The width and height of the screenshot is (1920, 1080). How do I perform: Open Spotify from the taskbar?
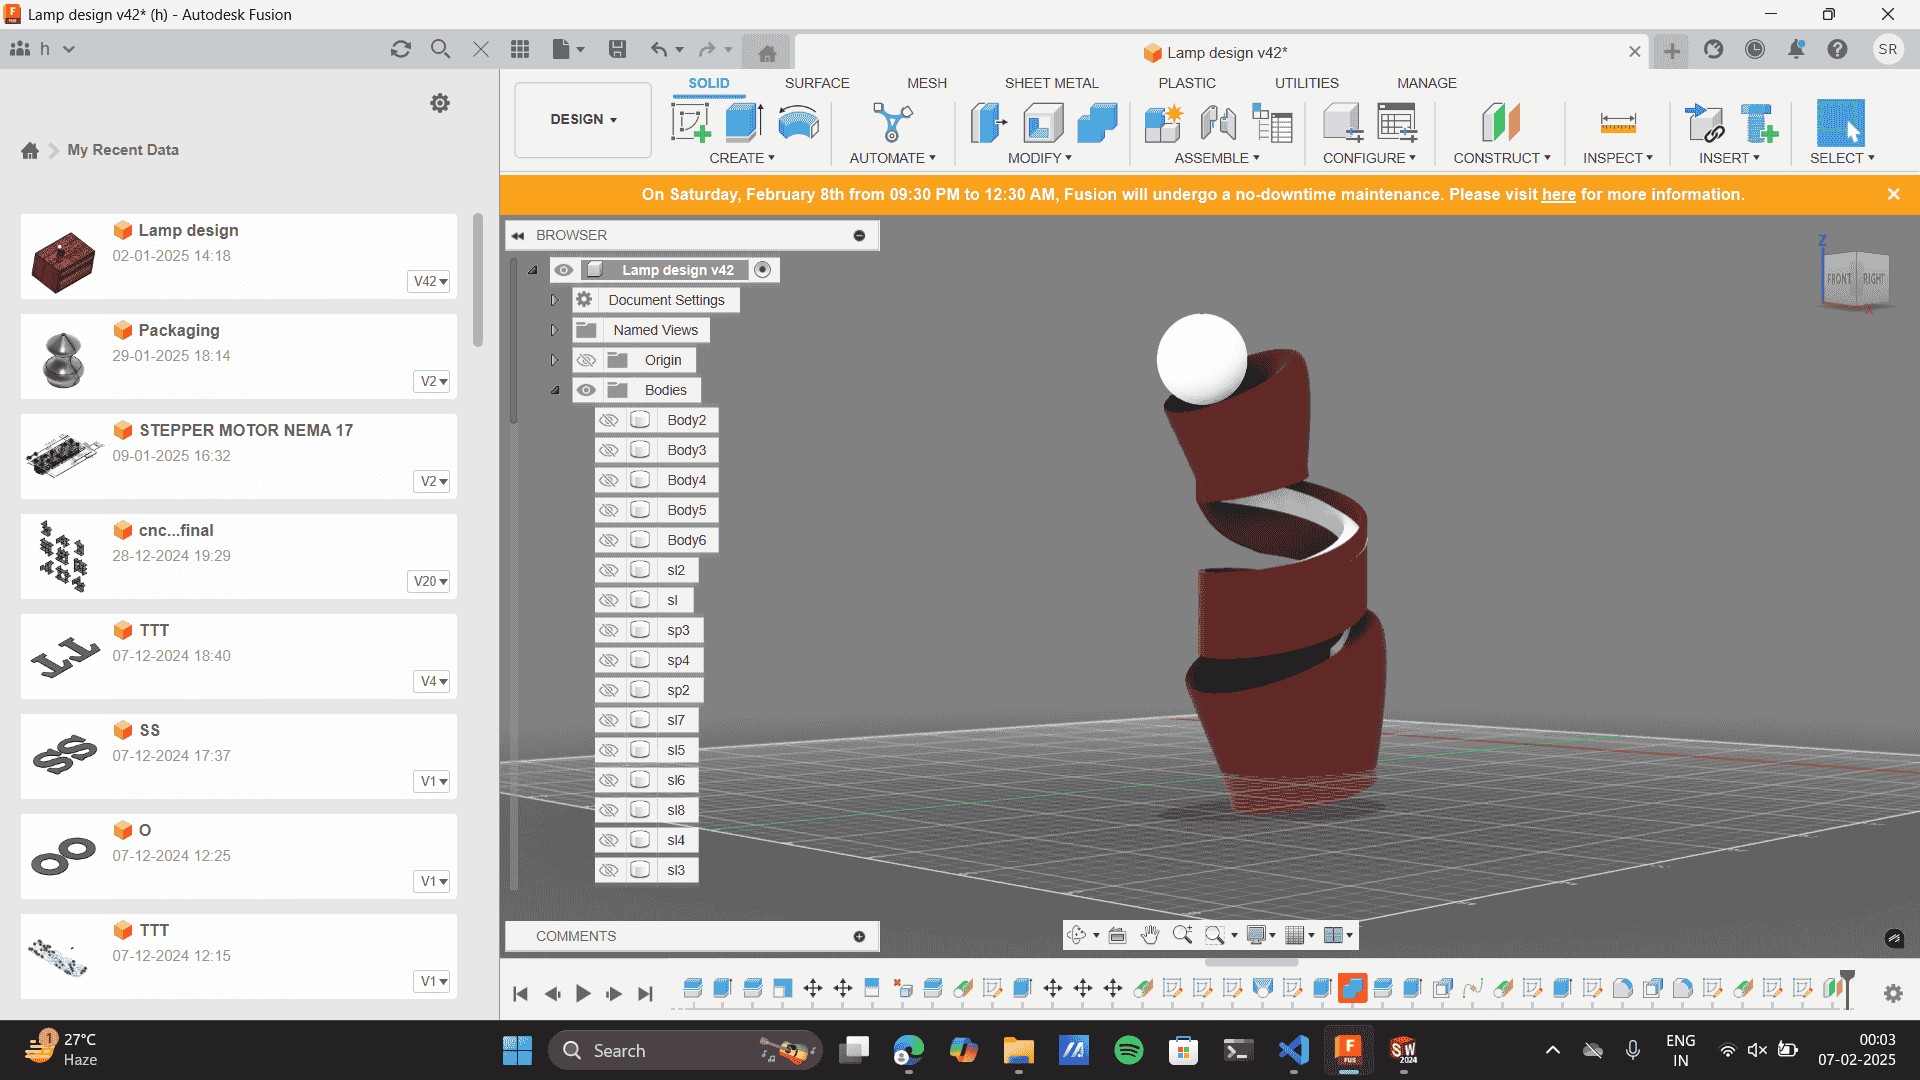click(1128, 1050)
